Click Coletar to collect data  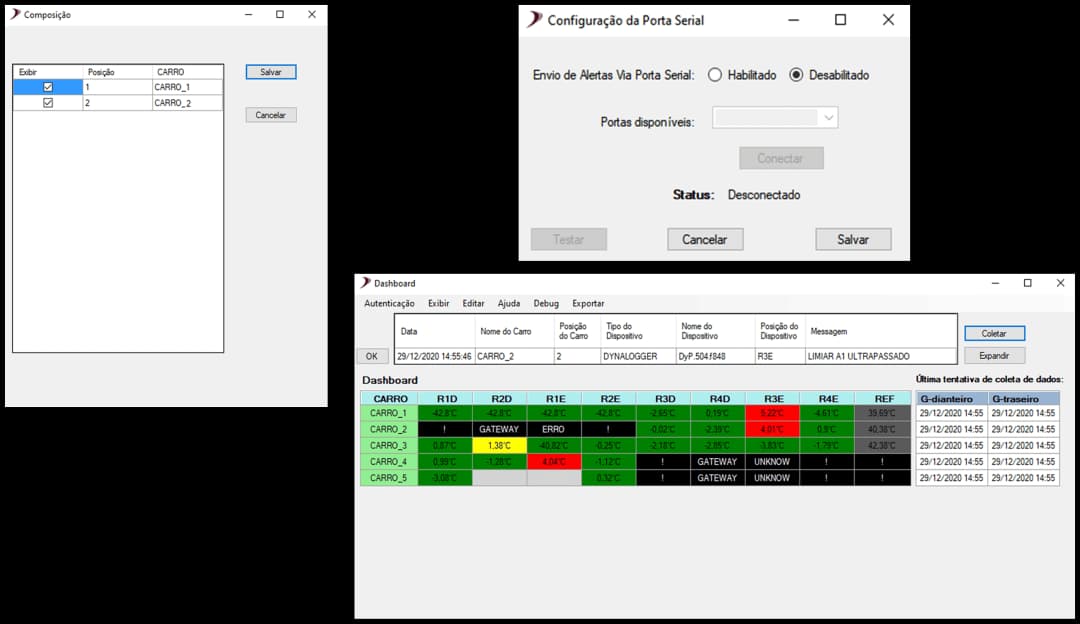994,333
